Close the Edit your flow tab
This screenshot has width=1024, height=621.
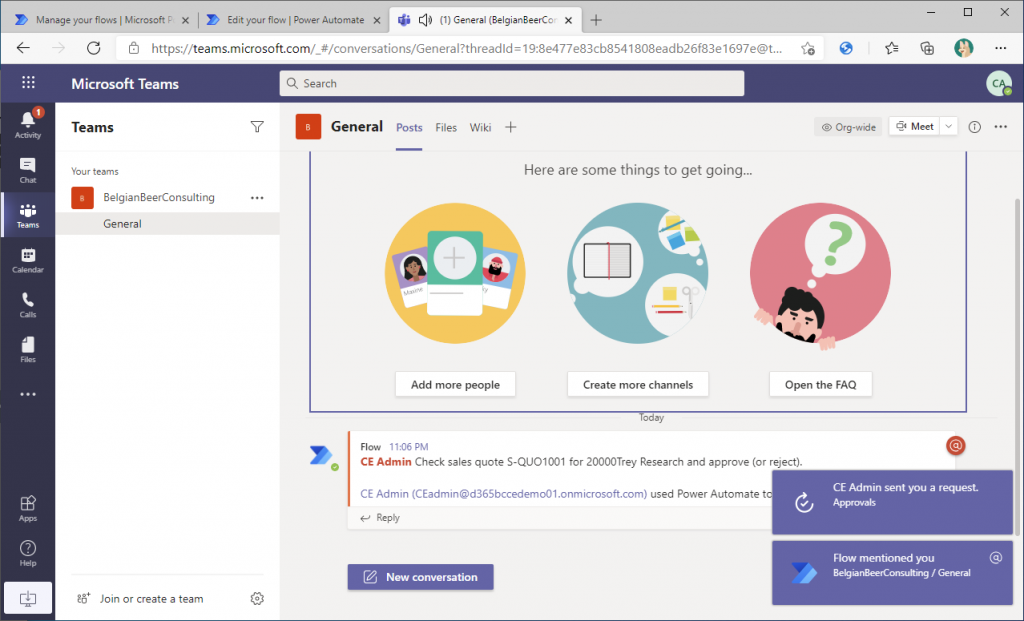[377, 20]
